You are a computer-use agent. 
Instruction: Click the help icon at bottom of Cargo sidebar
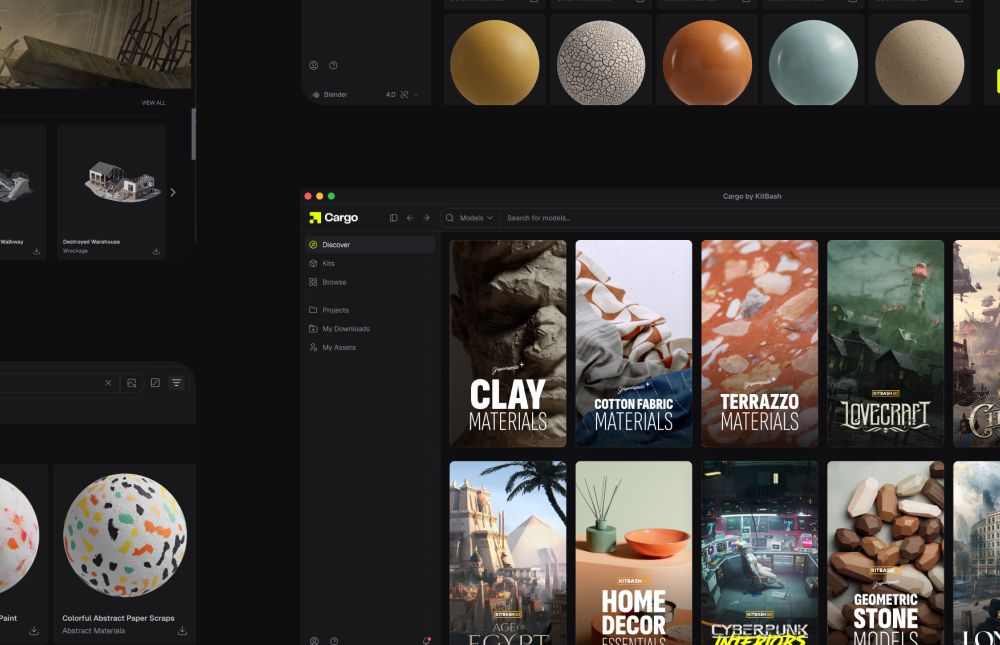point(334,641)
